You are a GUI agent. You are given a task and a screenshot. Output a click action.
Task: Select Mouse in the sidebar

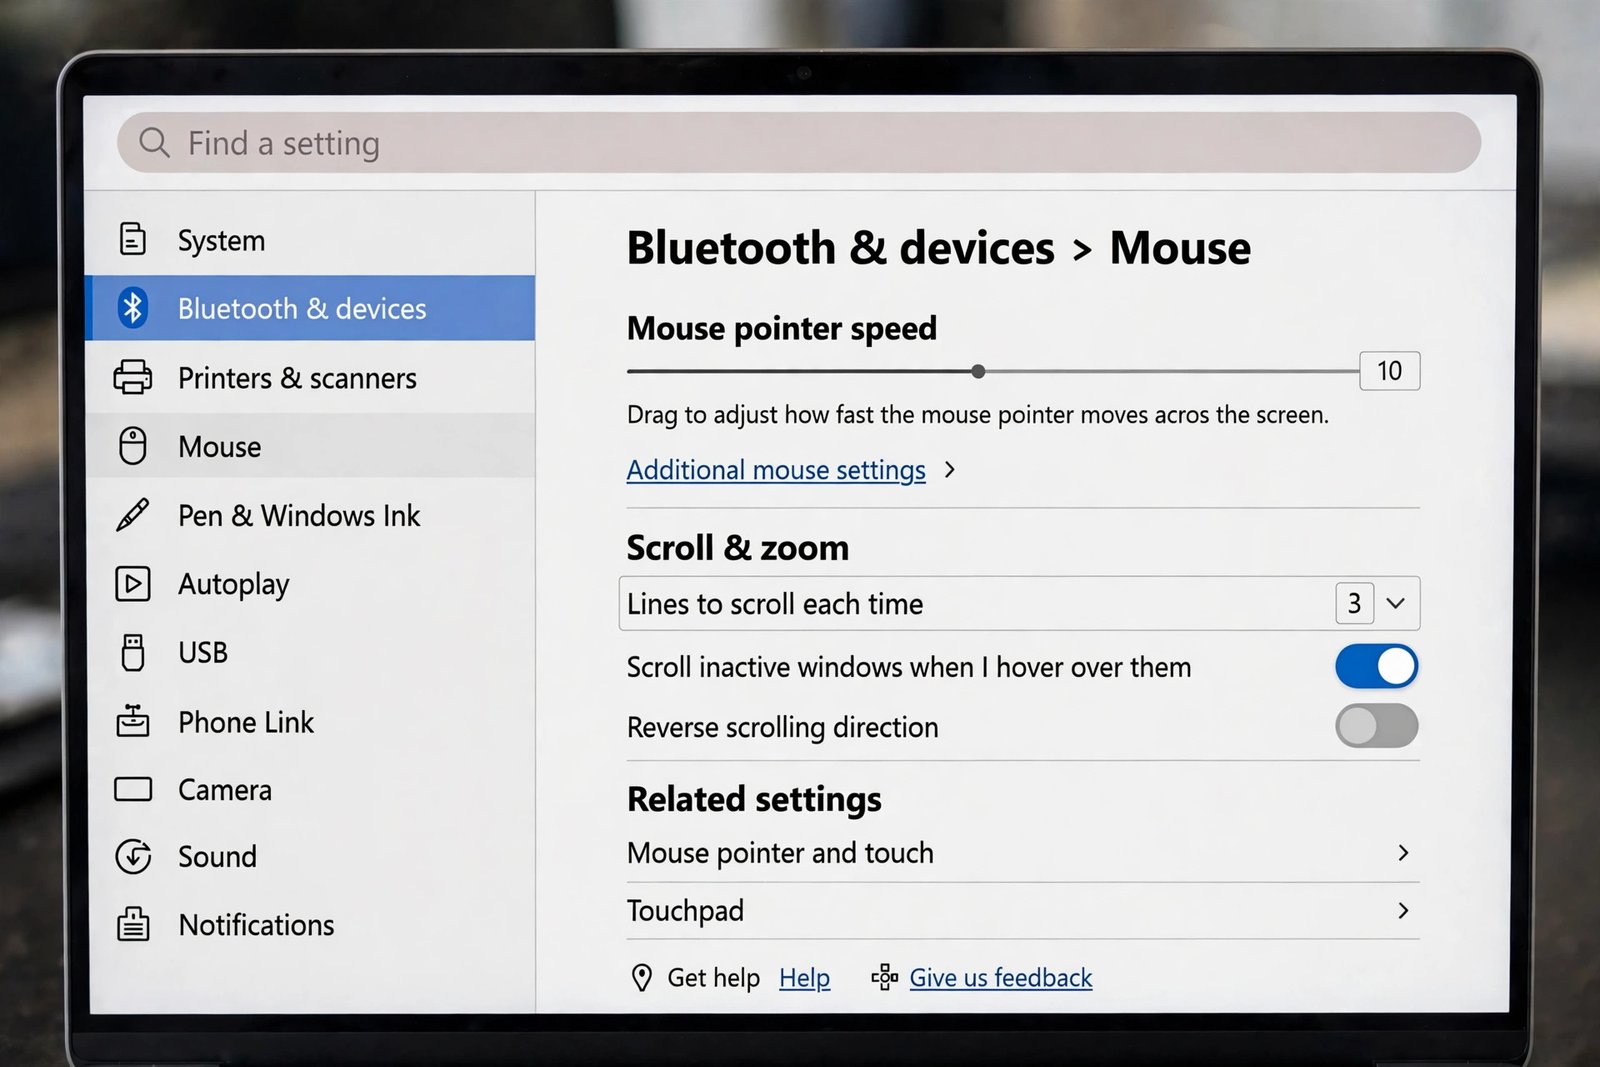(310, 446)
